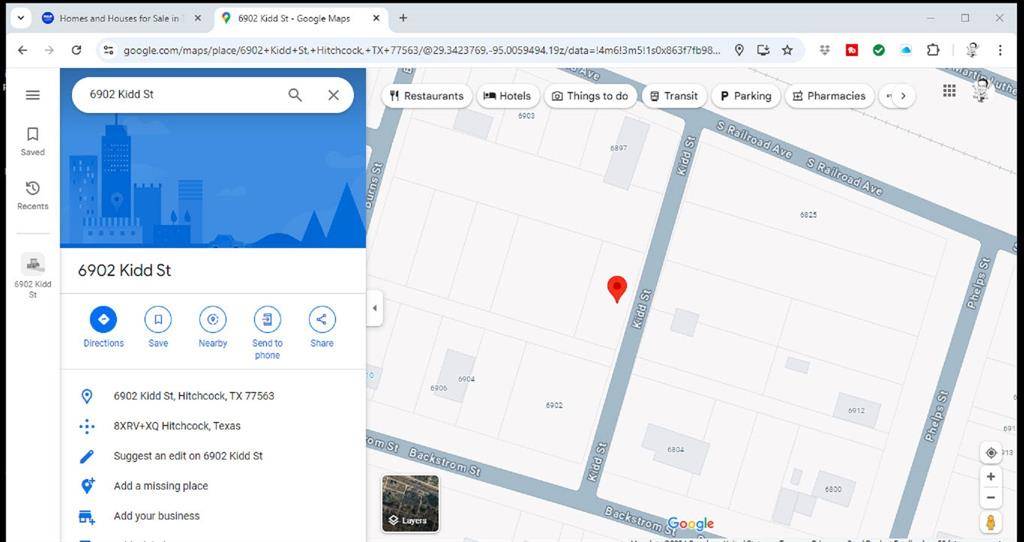Save this place
The image size is (1024, 542).
pyautogui.click(x=158, y=327)
